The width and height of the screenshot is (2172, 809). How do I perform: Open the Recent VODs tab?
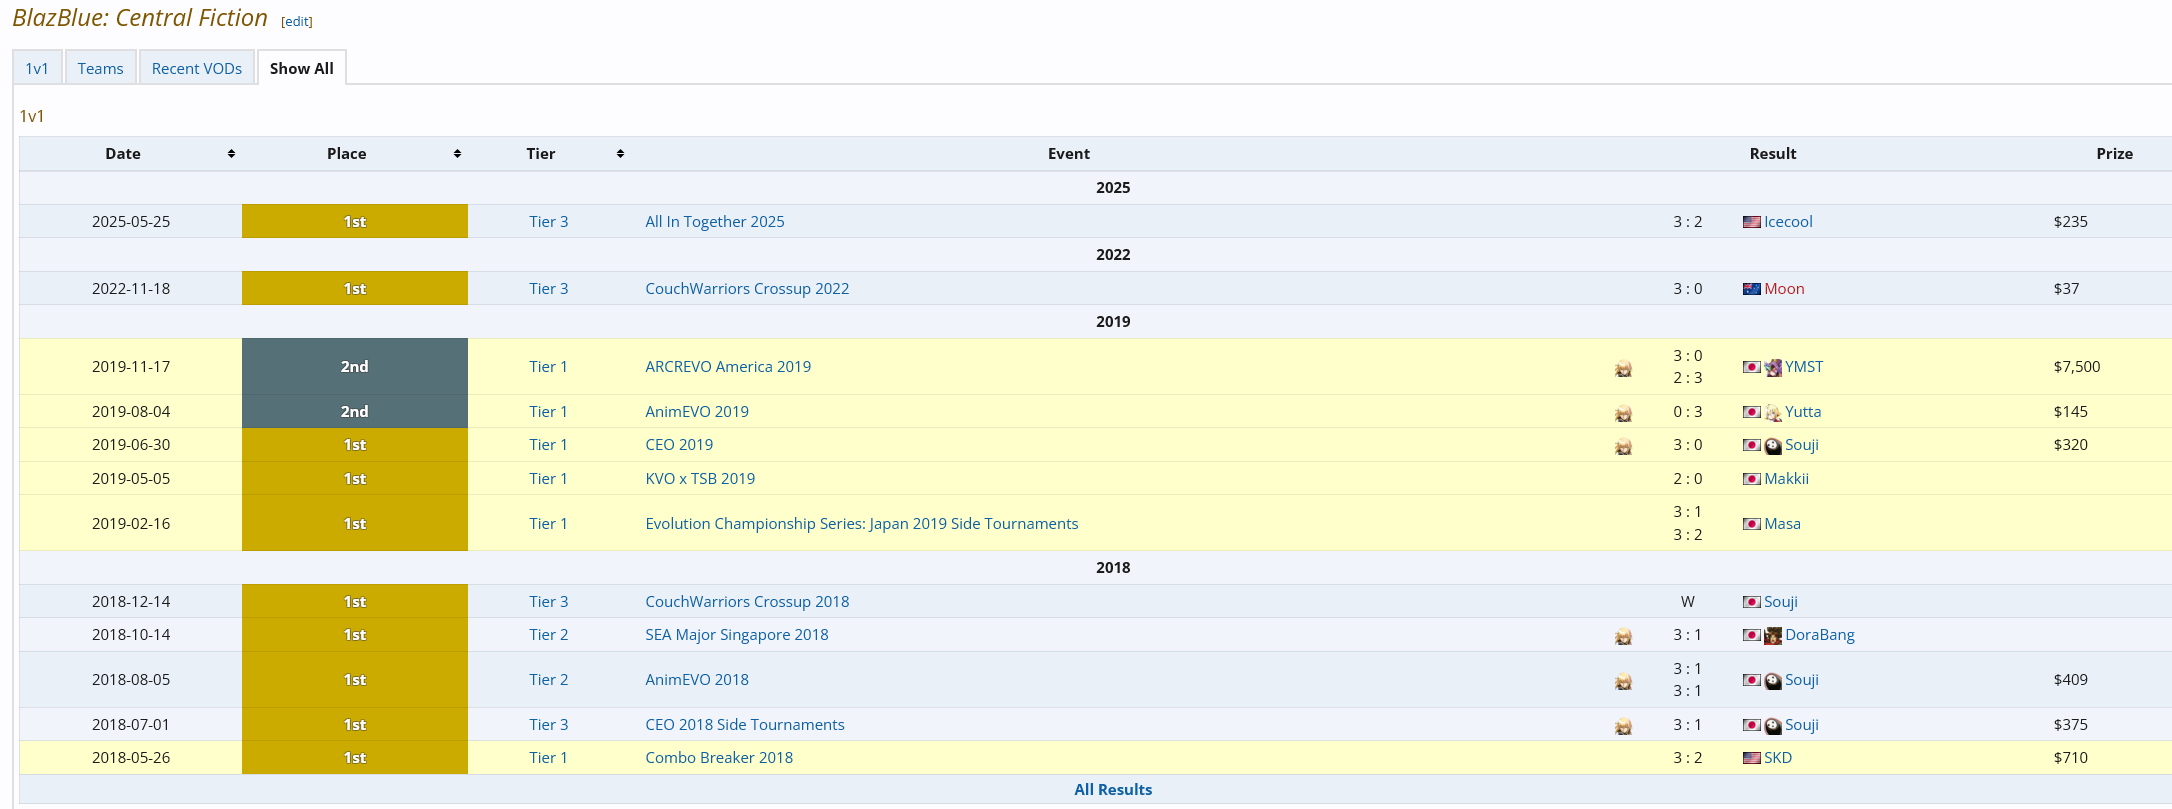click(x=197, y=68)
